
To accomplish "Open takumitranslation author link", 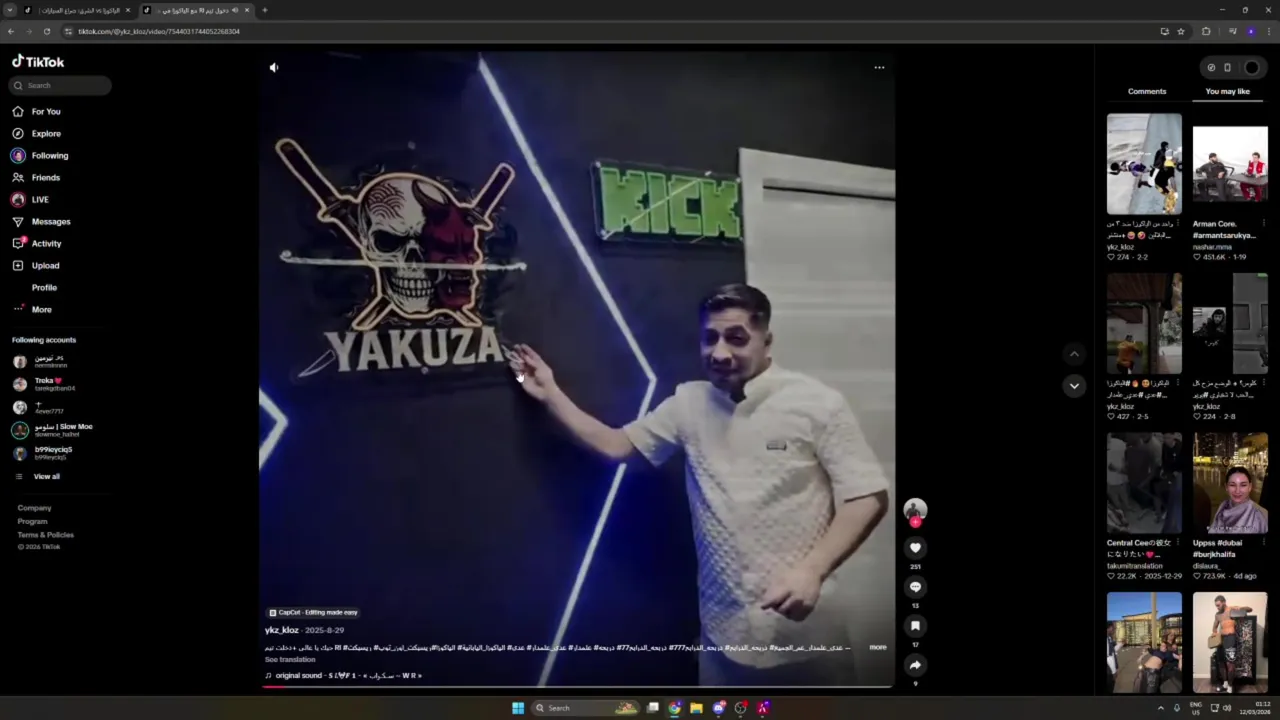I will [x=1134, y=566].
